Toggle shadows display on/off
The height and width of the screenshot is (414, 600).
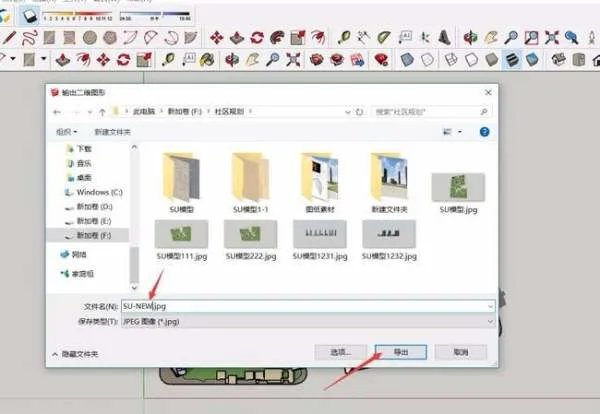(x=29, y=16)
